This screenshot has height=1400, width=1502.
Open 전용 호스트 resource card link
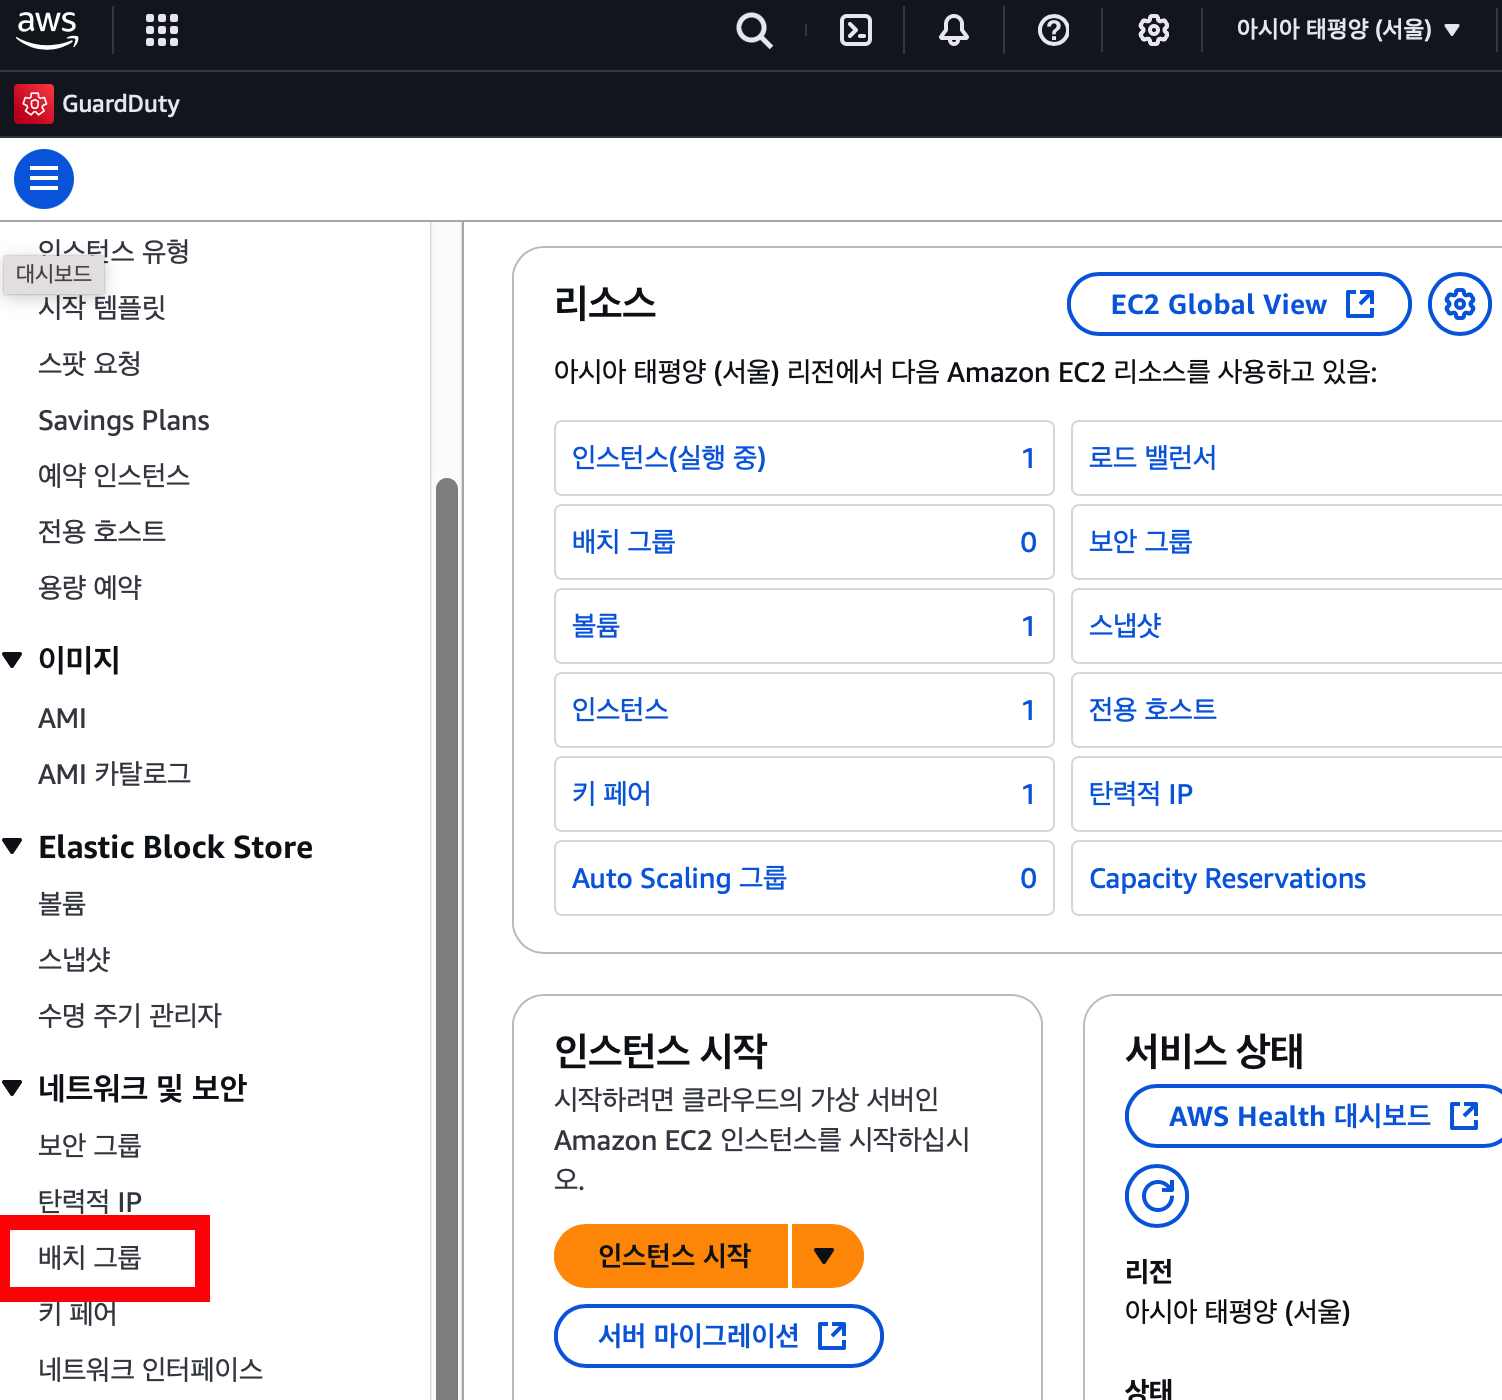(x=1153, y=710)
